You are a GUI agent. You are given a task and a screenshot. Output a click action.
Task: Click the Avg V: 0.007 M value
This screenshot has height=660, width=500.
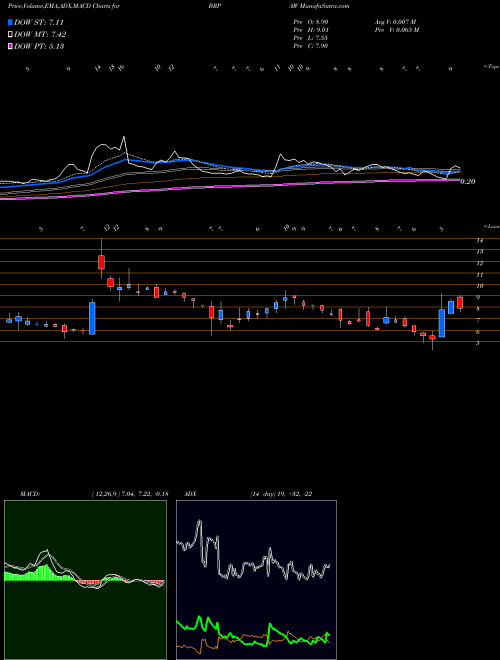tap(394, 21)
